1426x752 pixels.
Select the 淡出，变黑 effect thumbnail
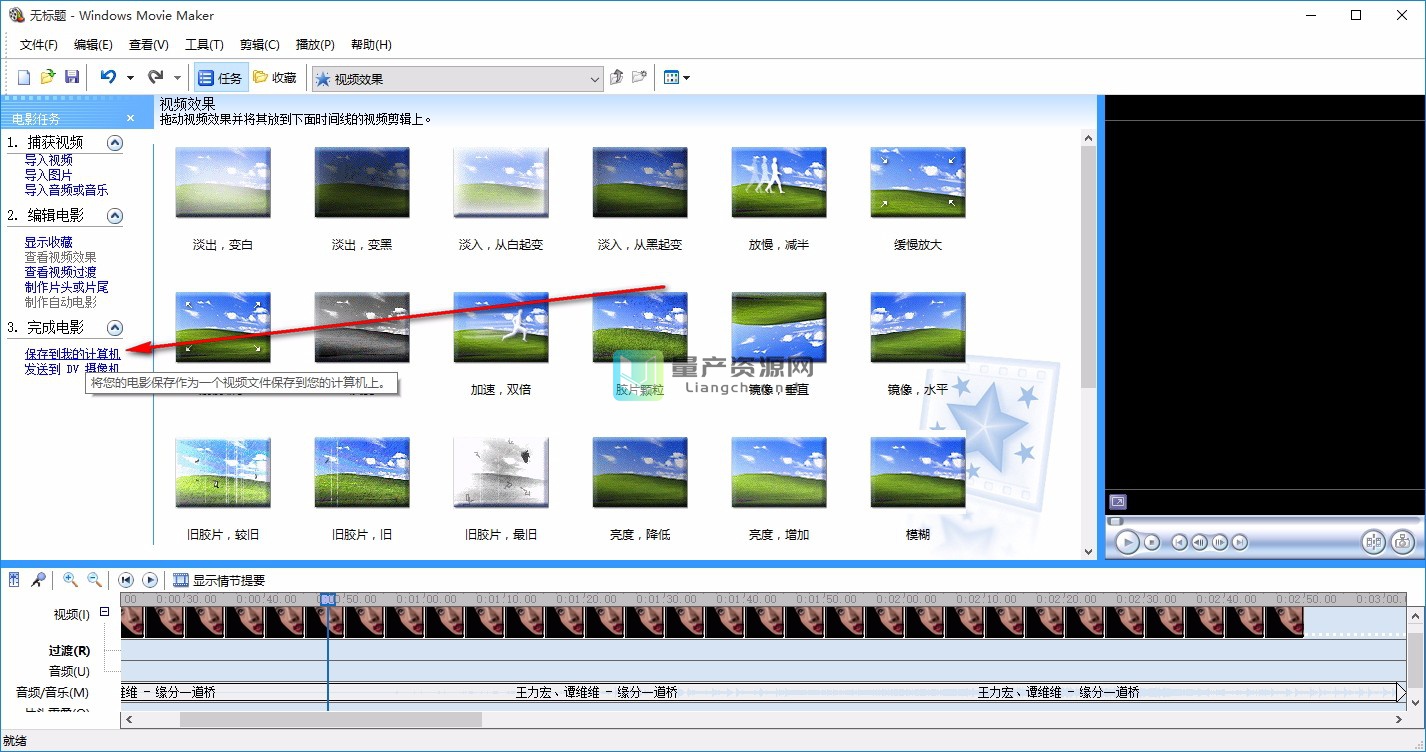[x=361, y=182]
